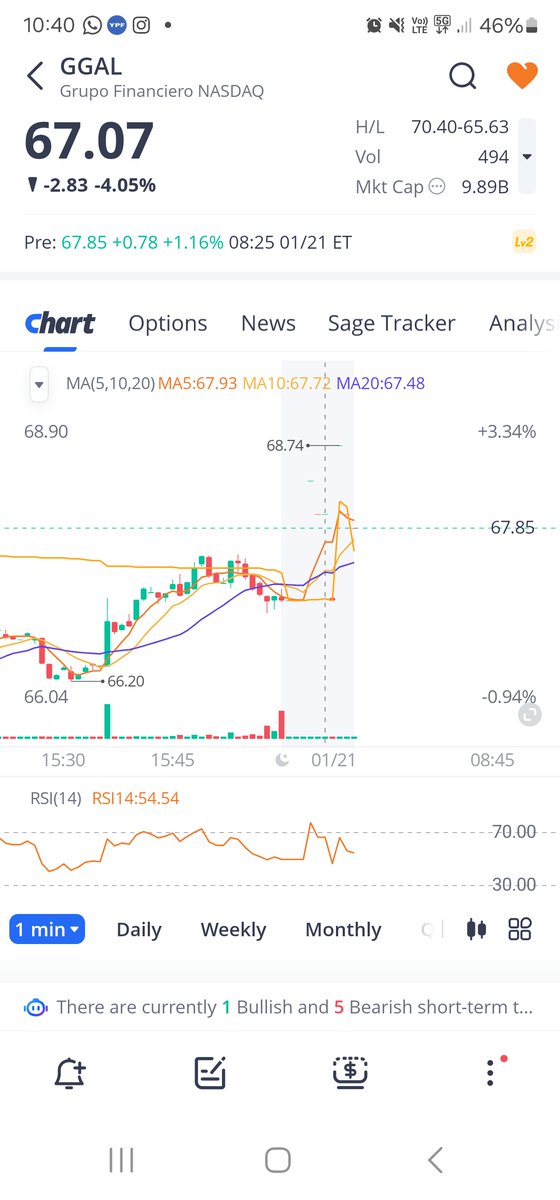This screenshot has height=1200, width=560.
Task: Switch to the Analysis tab
Action: coord(522,323)
